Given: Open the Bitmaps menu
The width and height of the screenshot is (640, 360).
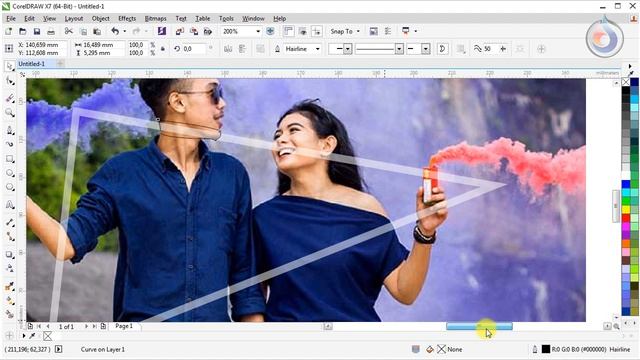Looking at the screenshot, I should (x=156, y=18).
